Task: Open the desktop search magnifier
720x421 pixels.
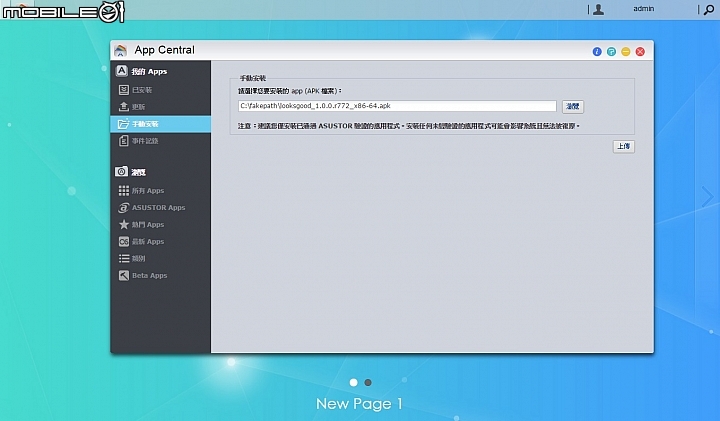Action: pyautogui.click(x=709, y=9)
